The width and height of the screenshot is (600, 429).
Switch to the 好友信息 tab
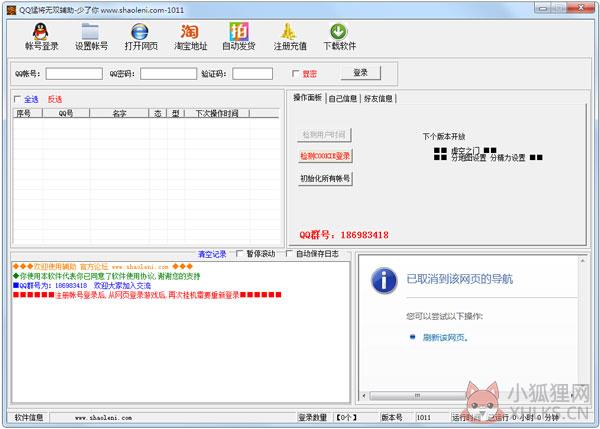(378, 99)
